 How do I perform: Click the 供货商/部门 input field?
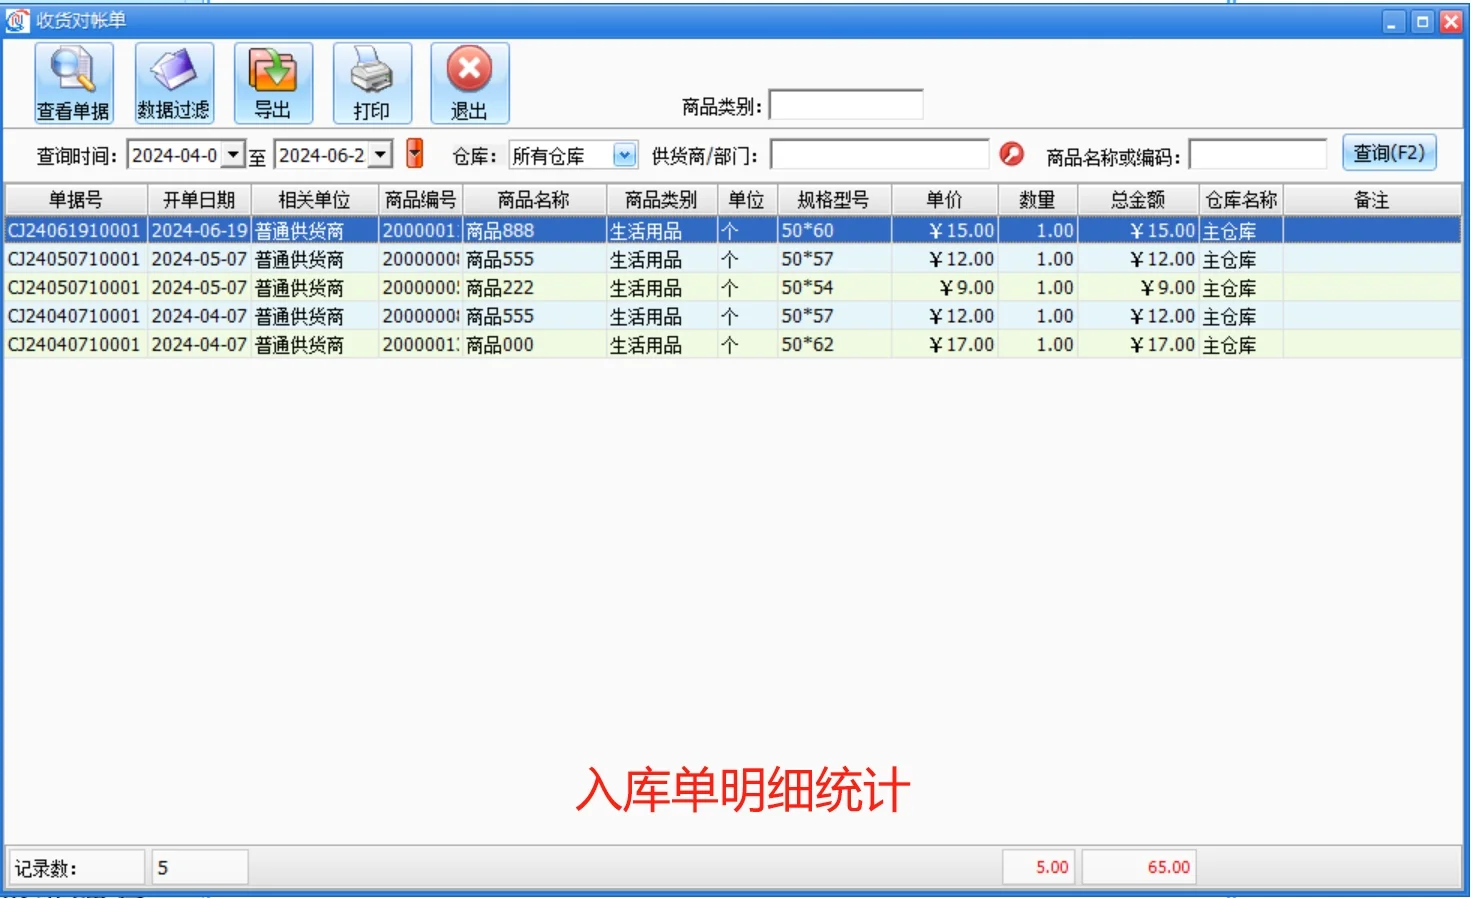878,154
